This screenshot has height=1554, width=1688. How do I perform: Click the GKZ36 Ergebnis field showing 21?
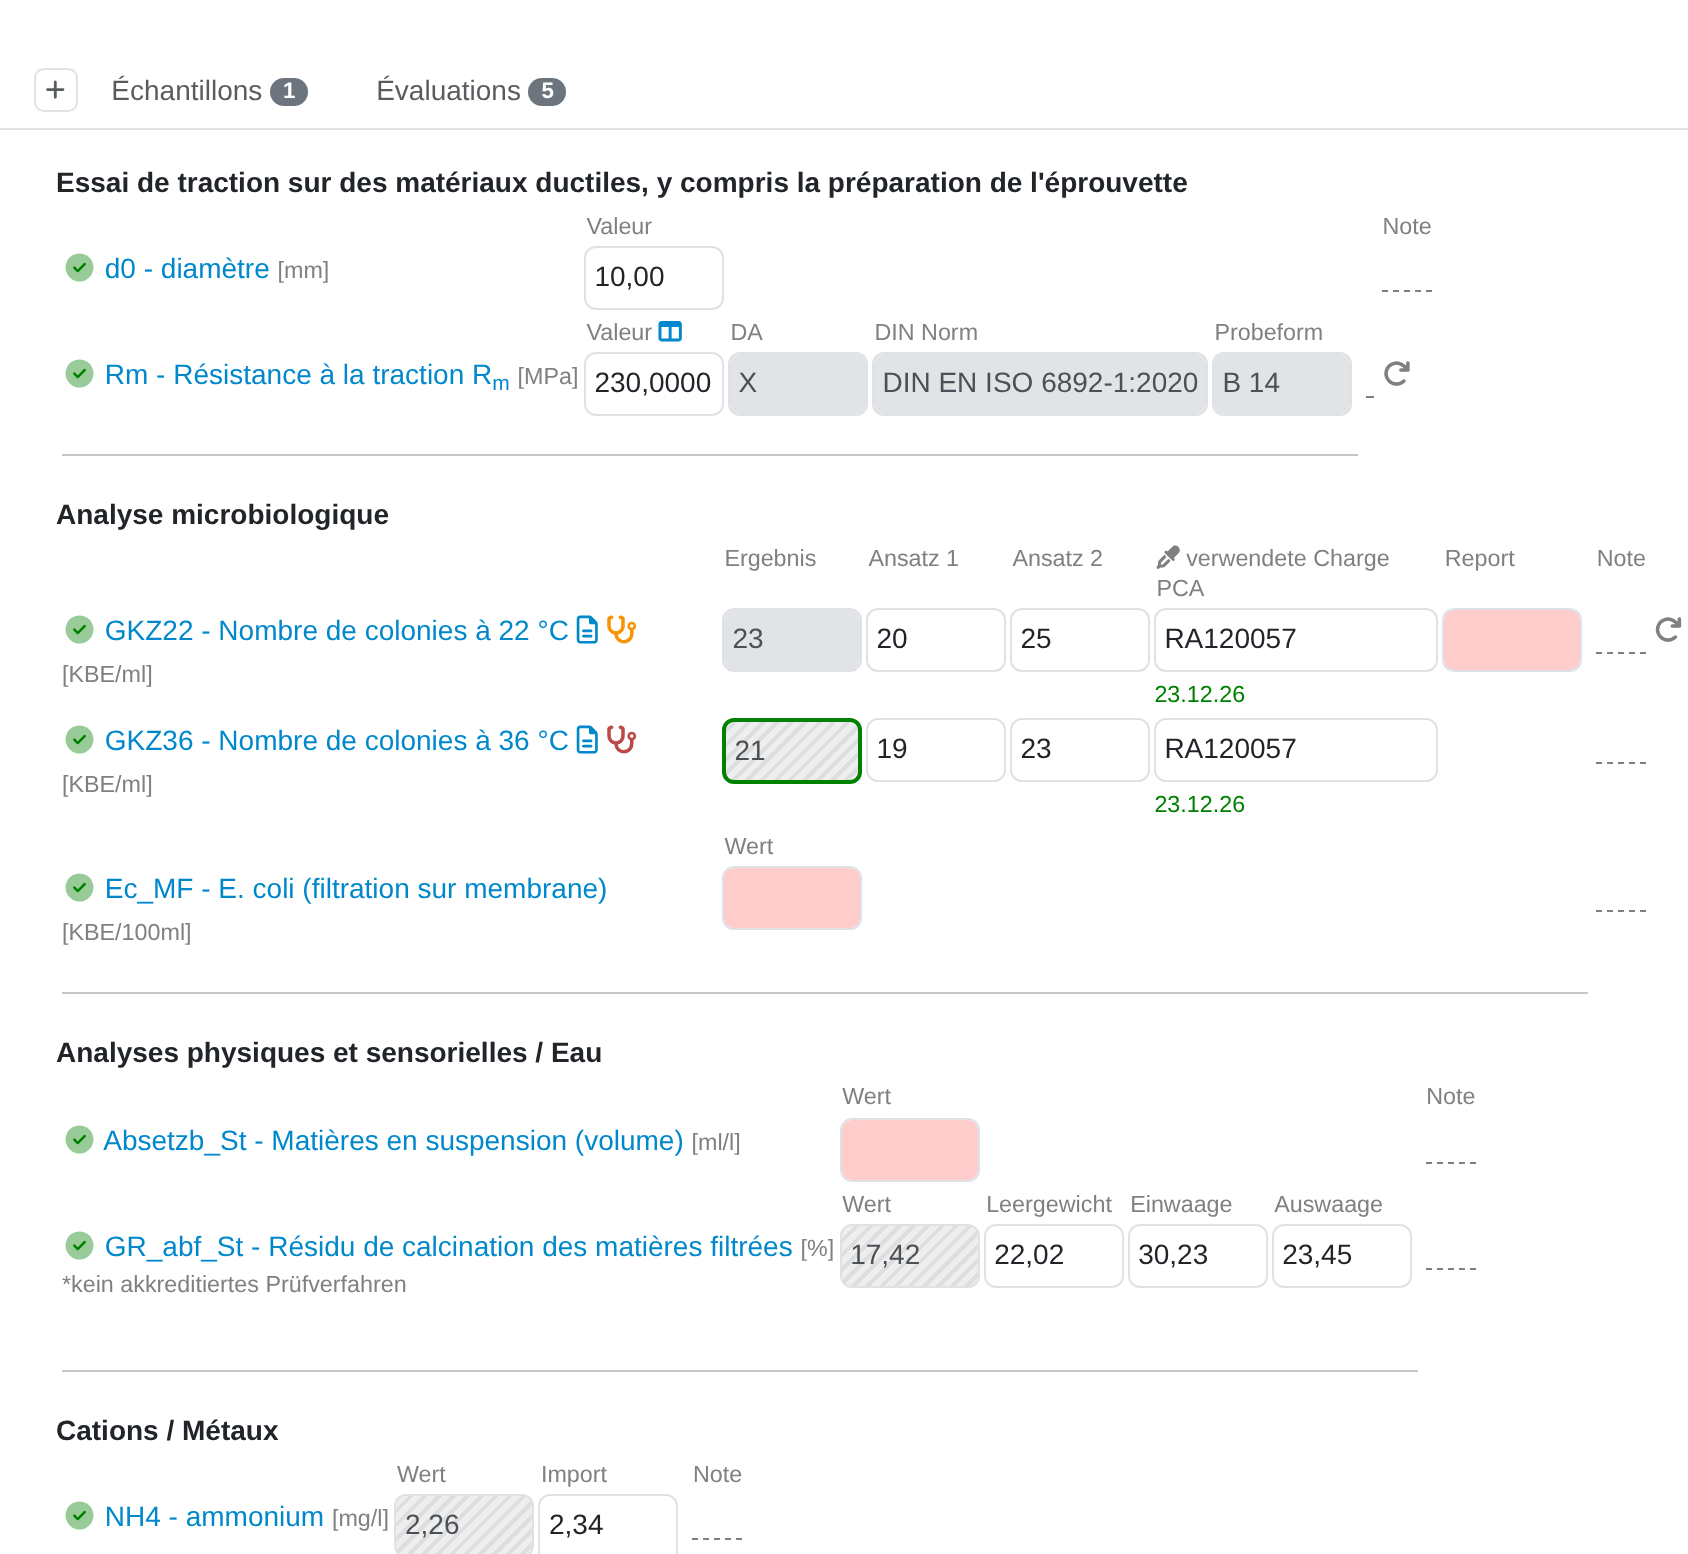click(x=792, y=751)
